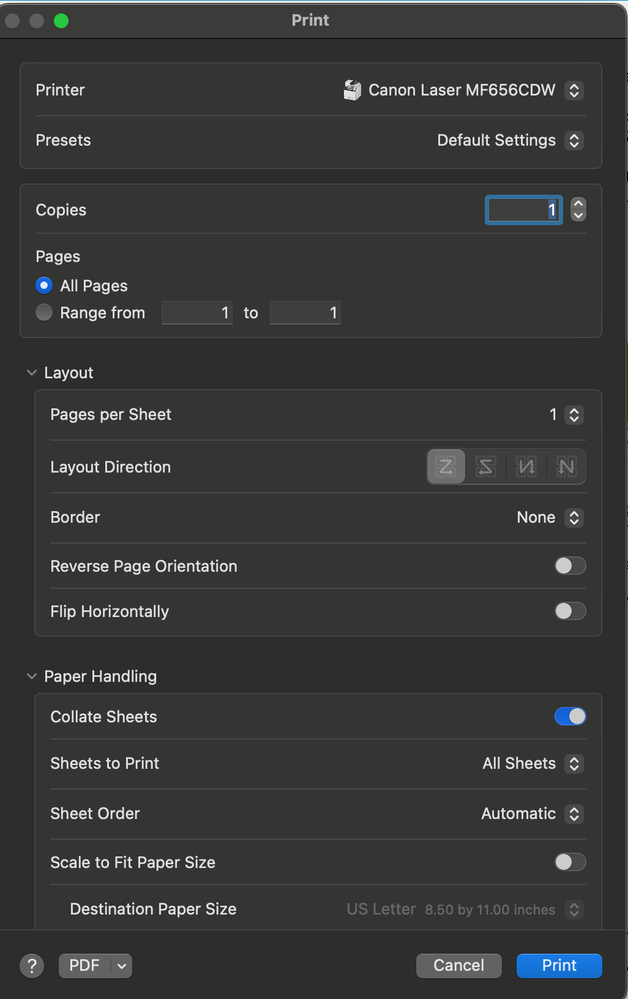Collapse the Layout section
The image size is (628, 999).
coord(31,371)
